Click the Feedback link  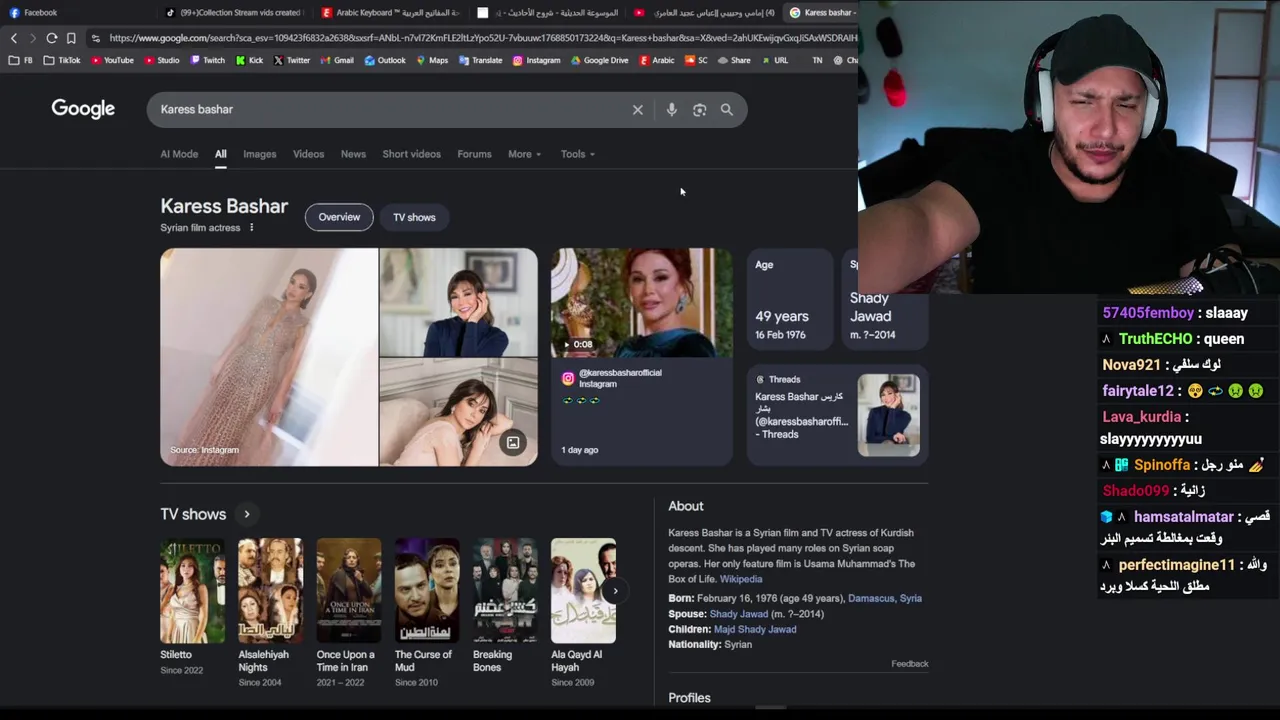pos(910,664)
